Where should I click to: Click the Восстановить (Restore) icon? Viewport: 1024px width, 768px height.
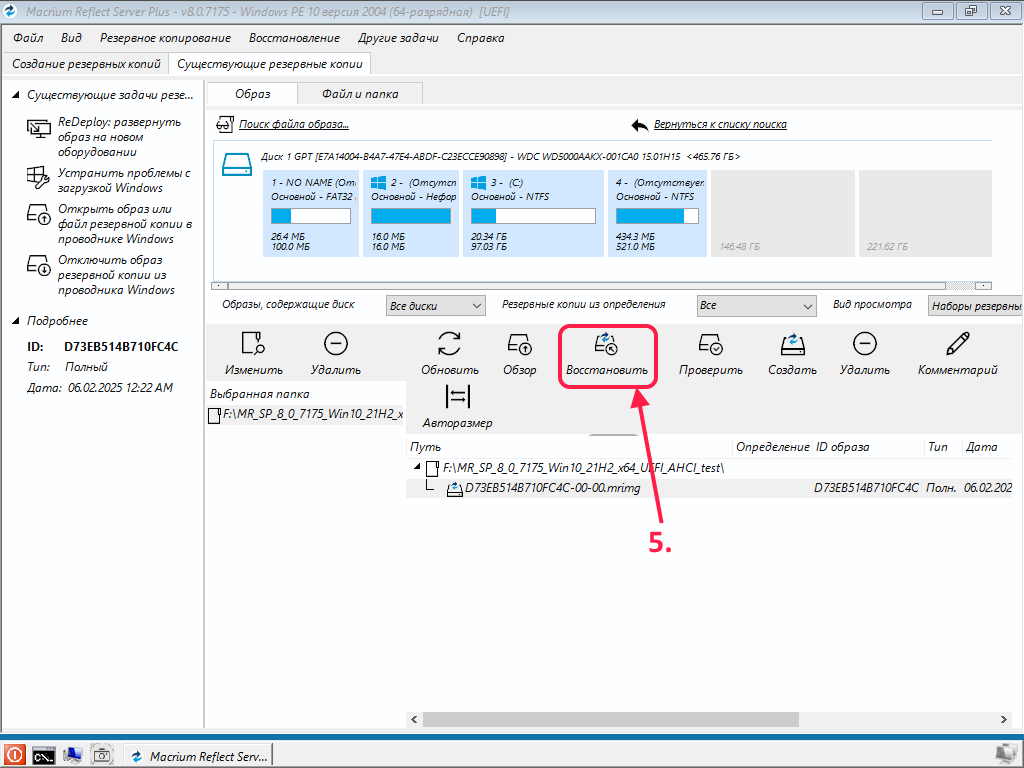tap(606, 346)
